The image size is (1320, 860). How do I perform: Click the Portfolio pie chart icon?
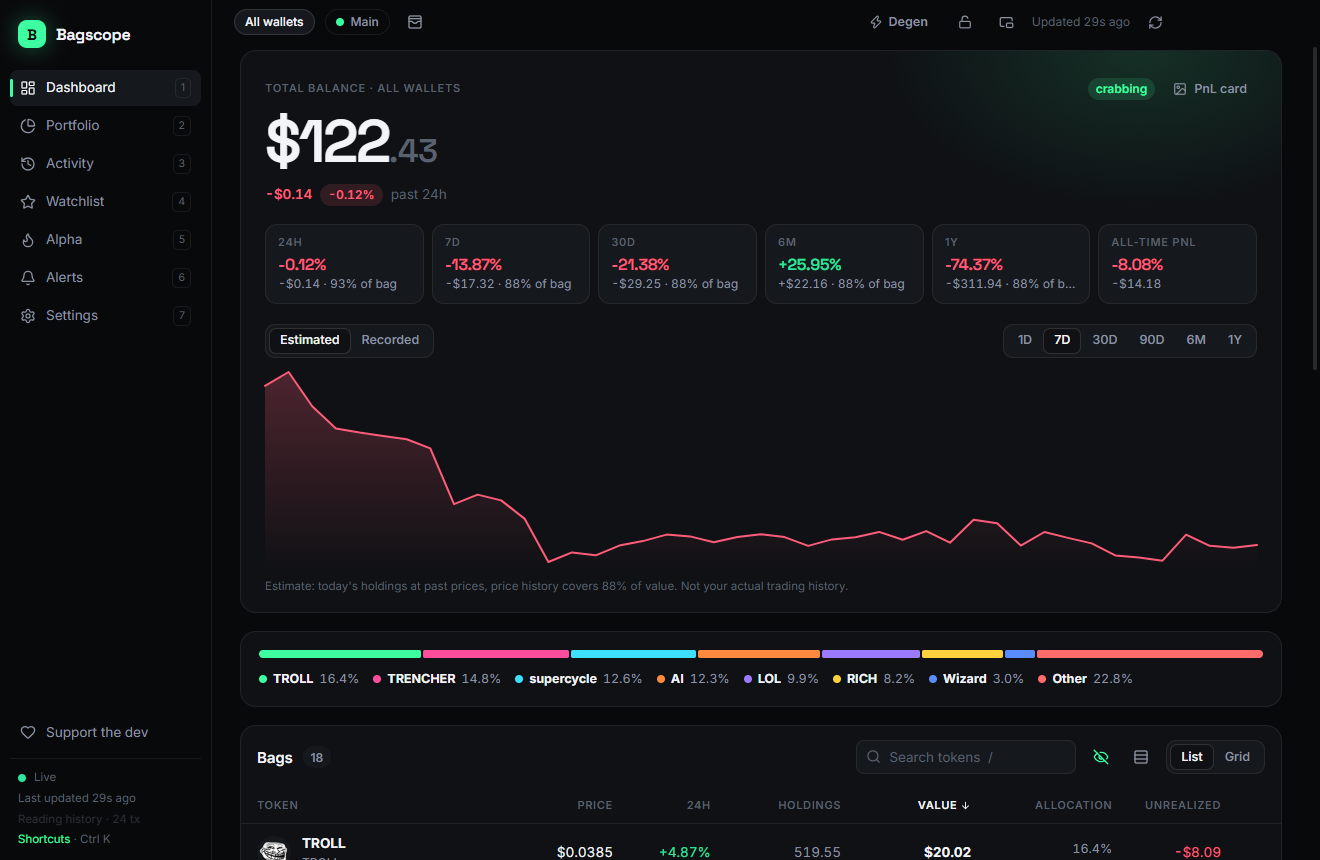pyautogui.click(x=28, y=126)
